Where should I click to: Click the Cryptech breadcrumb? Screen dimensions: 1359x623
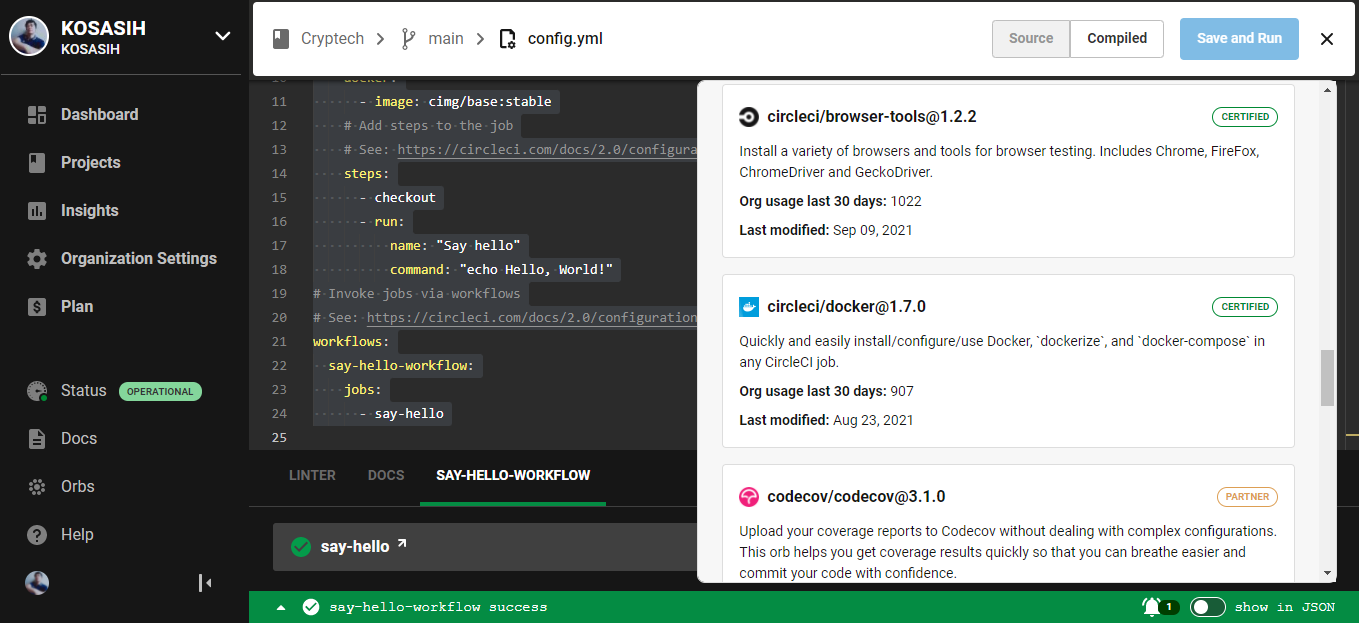333,39
